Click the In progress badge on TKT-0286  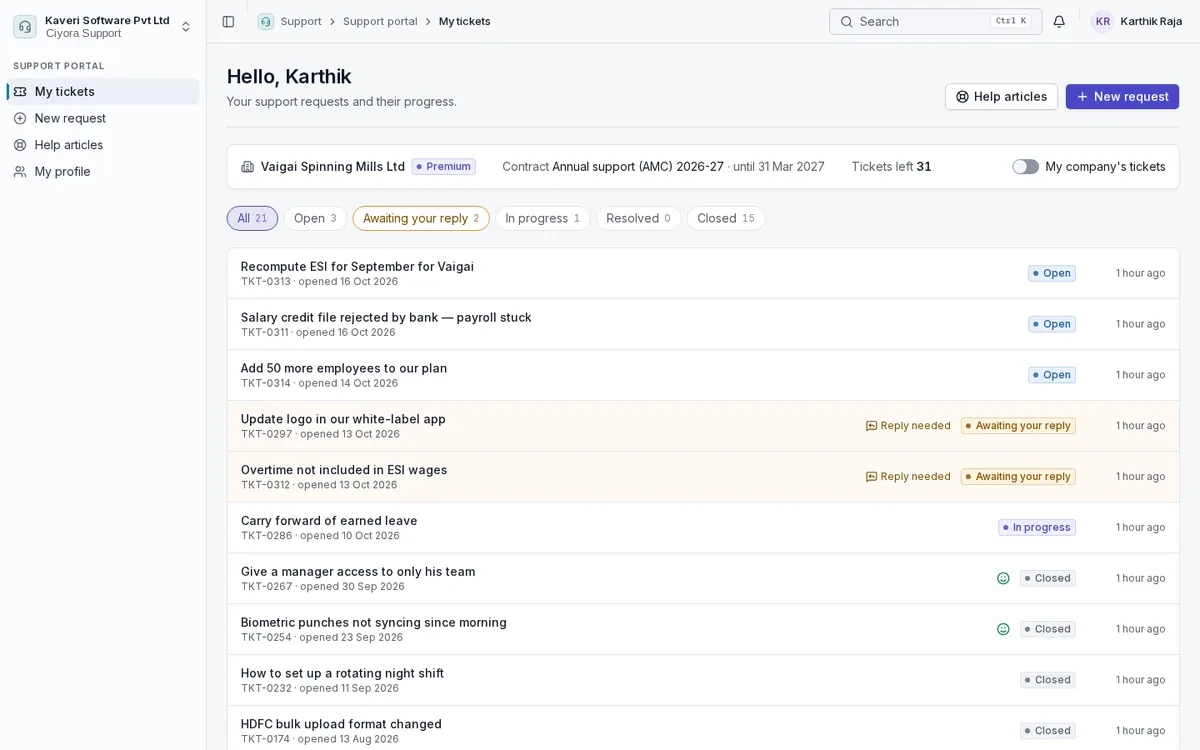click(x=1037, y=528)
